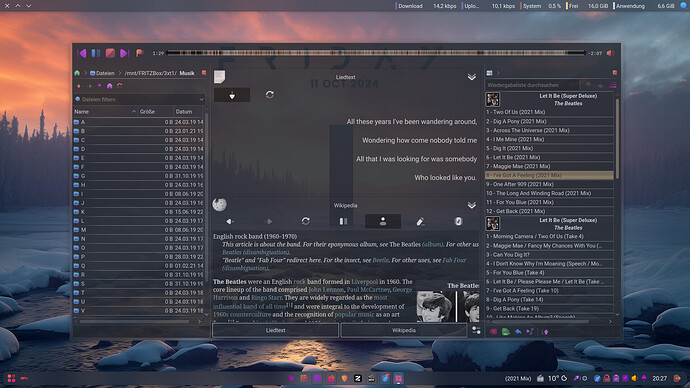
Task: Expand the playlist breadcrumb arrow
Action: point(498,73)
